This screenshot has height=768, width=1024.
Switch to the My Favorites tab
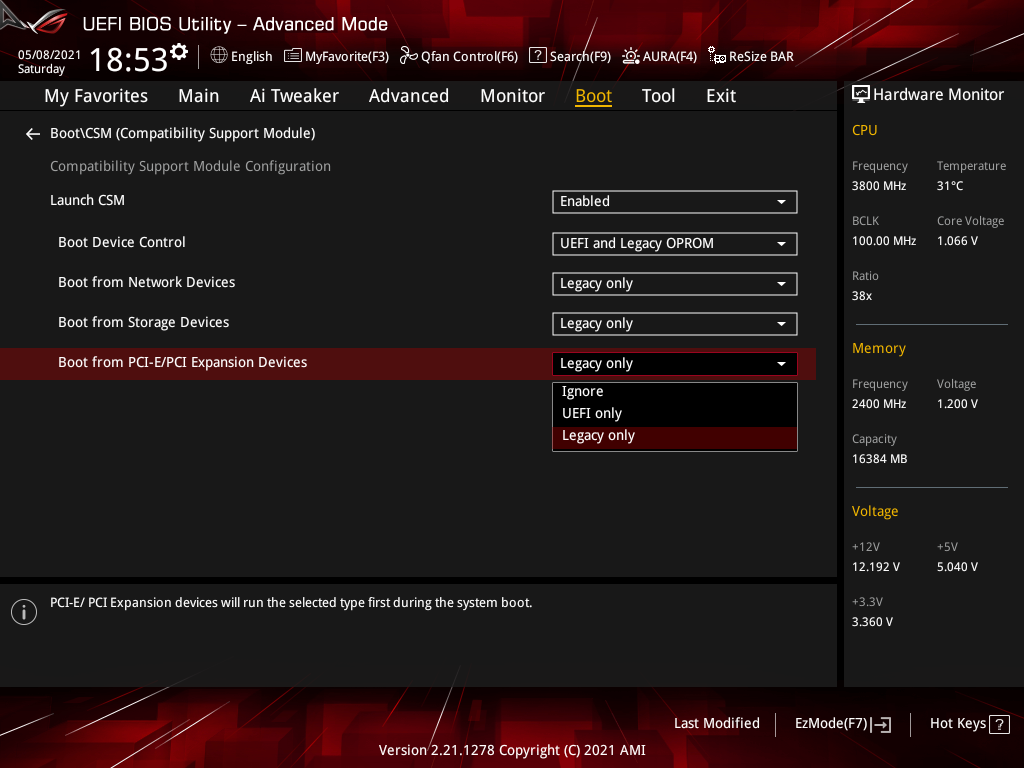[96, 96]
